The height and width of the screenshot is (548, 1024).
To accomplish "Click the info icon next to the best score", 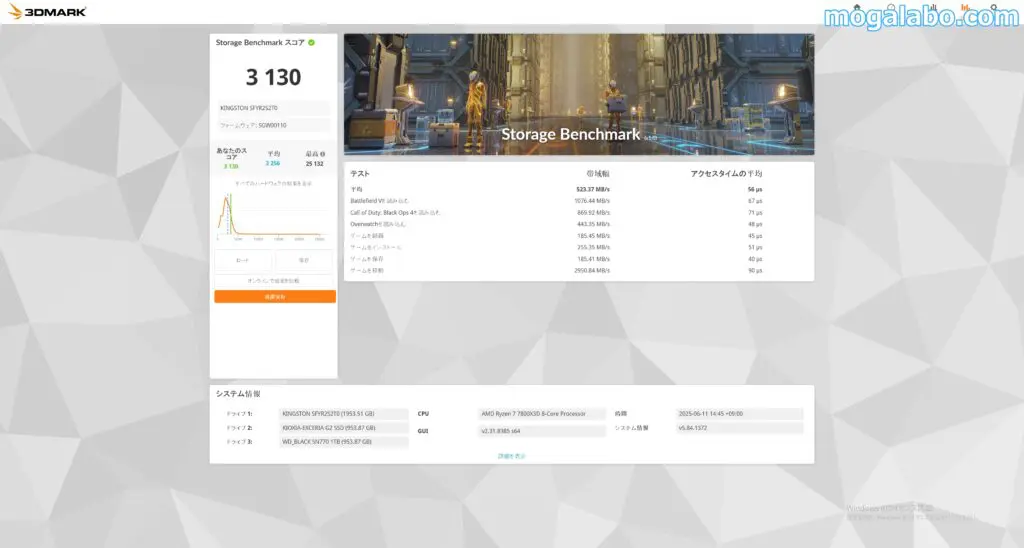I will (x=323, y=154).
